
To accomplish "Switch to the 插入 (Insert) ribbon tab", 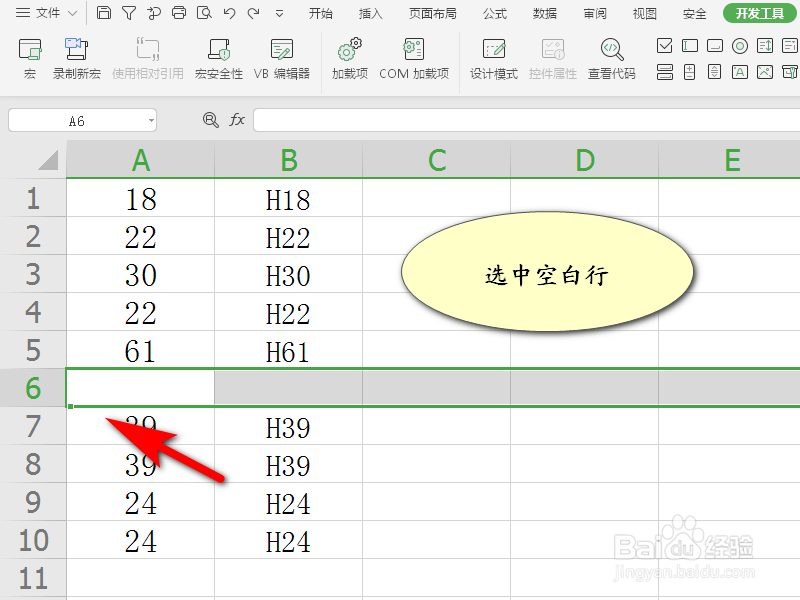I will [370, 13].
